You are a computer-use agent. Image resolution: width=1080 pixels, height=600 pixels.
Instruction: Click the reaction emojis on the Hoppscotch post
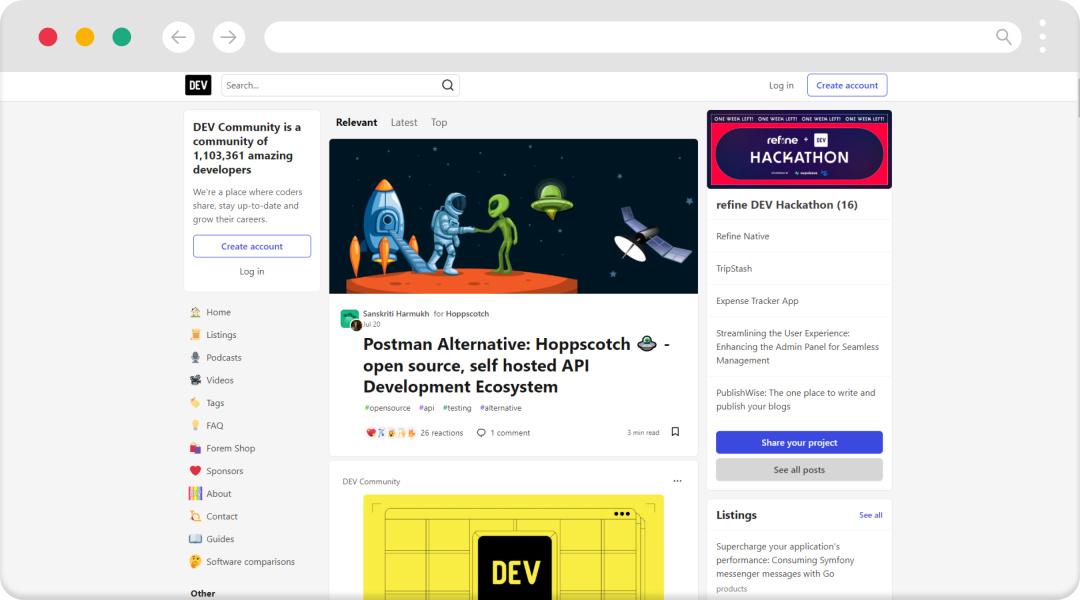[391, 433]
